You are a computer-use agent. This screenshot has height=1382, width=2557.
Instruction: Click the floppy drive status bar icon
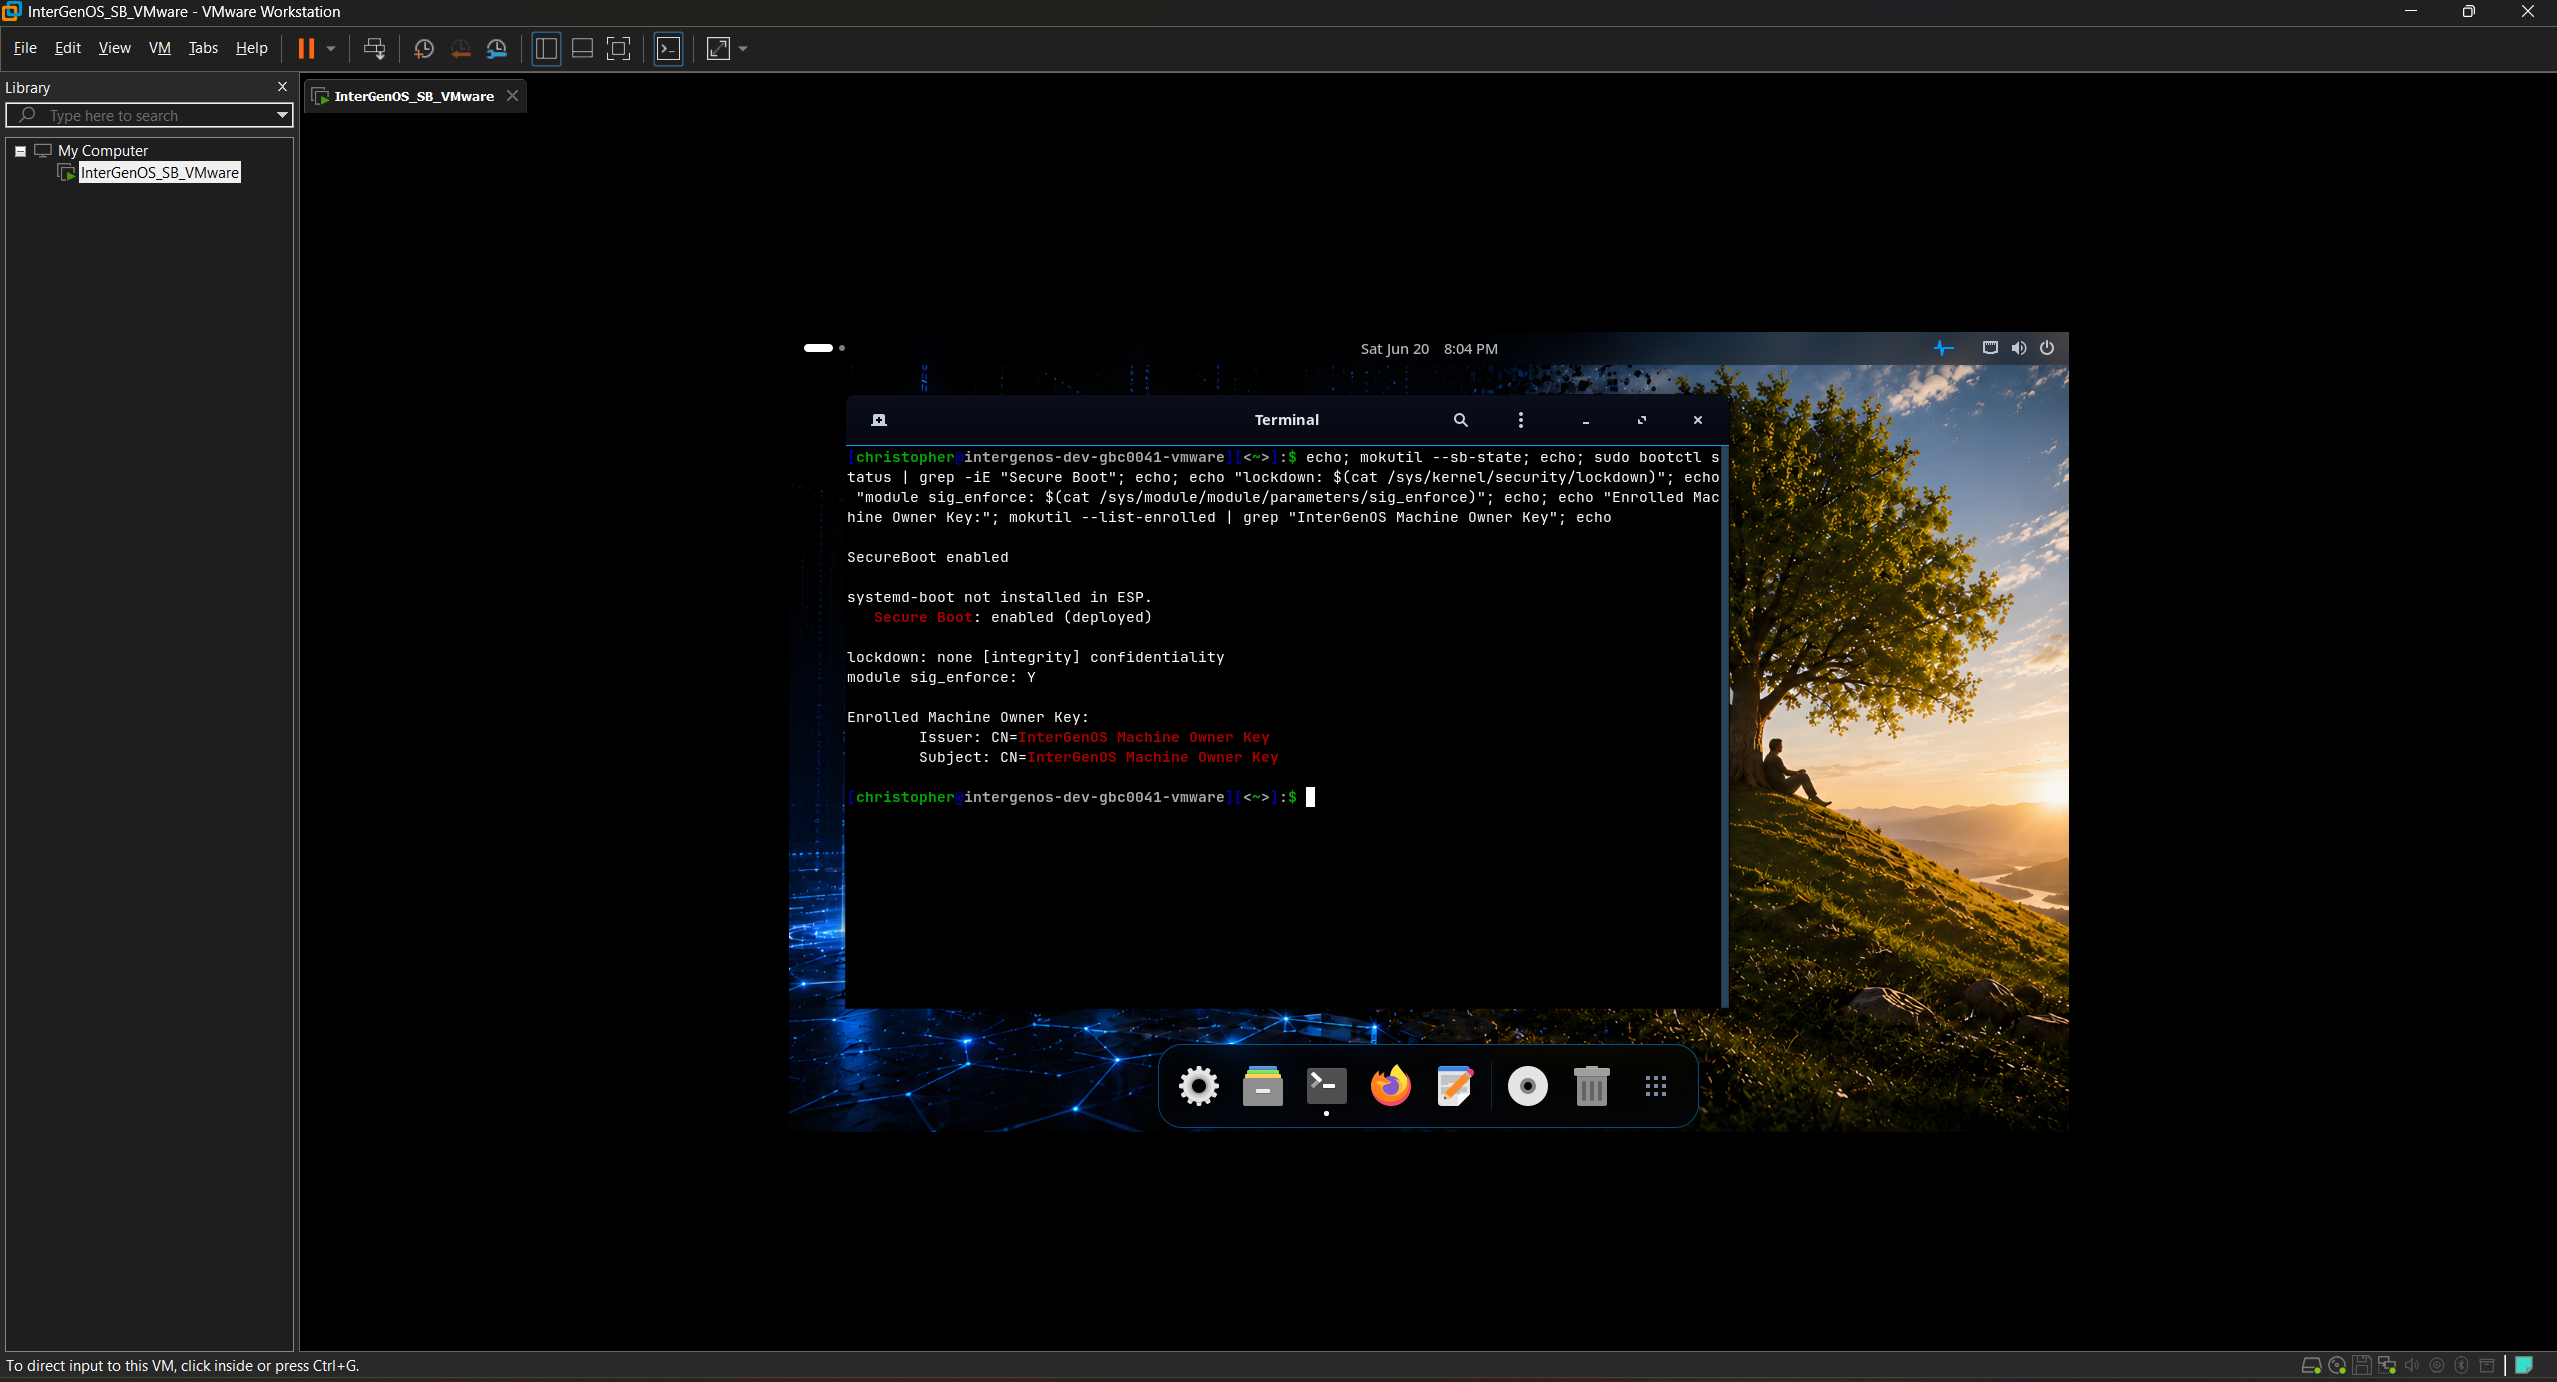2362,1365
